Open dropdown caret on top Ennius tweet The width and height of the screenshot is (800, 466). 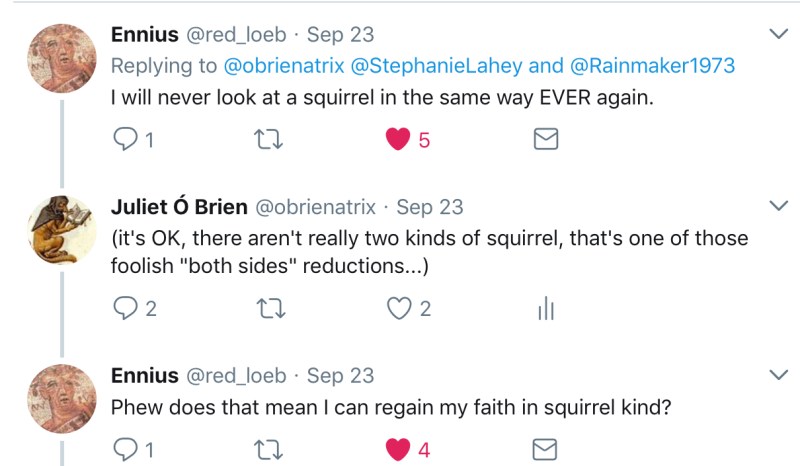pos(778,35)
